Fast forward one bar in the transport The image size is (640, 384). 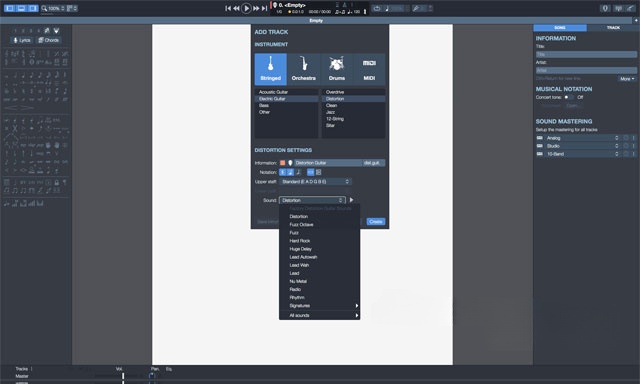tap(256, 8)
